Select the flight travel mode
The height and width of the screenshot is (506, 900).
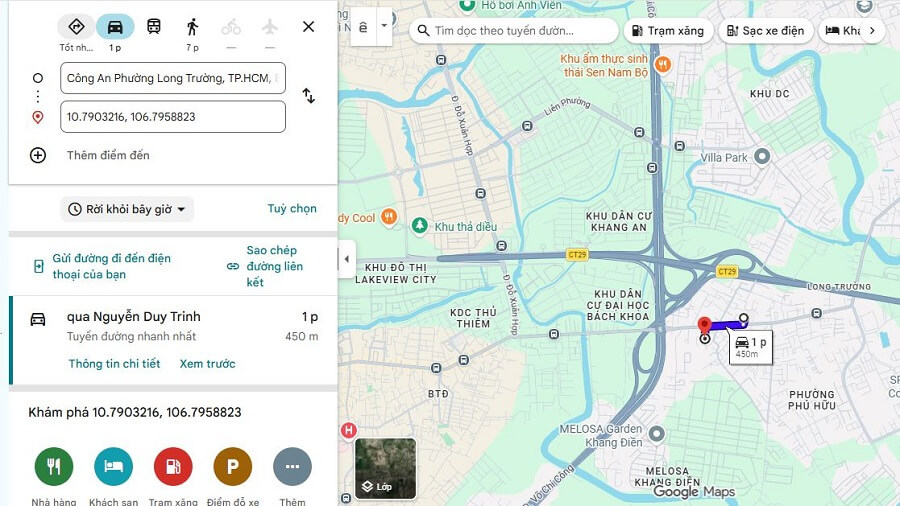[x=270, y=26]
